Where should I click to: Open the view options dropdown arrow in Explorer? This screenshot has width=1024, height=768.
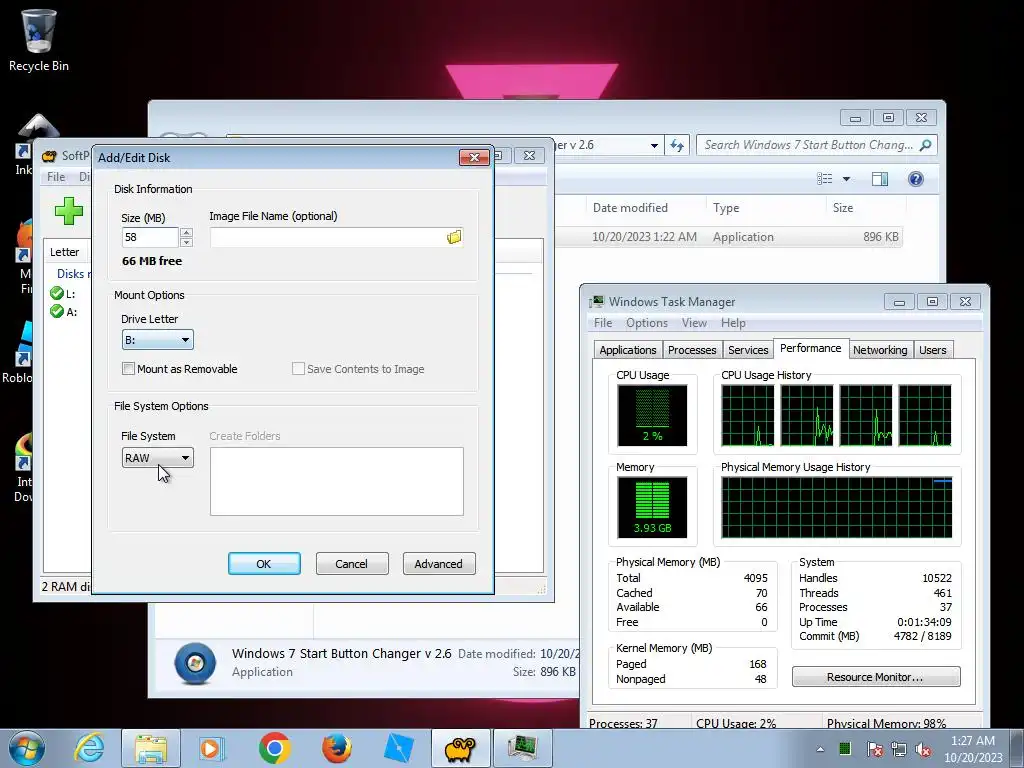846,179
